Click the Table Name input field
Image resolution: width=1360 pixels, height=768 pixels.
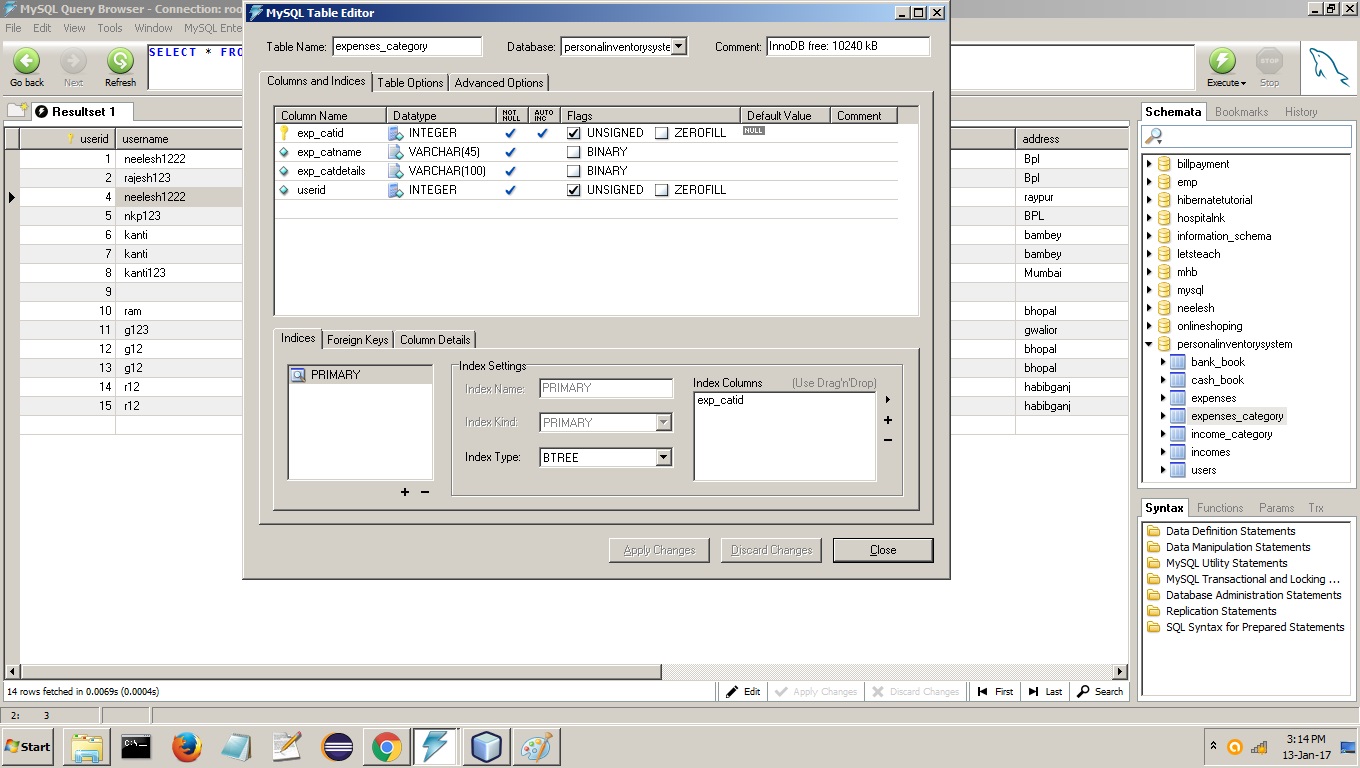(407, 46)
